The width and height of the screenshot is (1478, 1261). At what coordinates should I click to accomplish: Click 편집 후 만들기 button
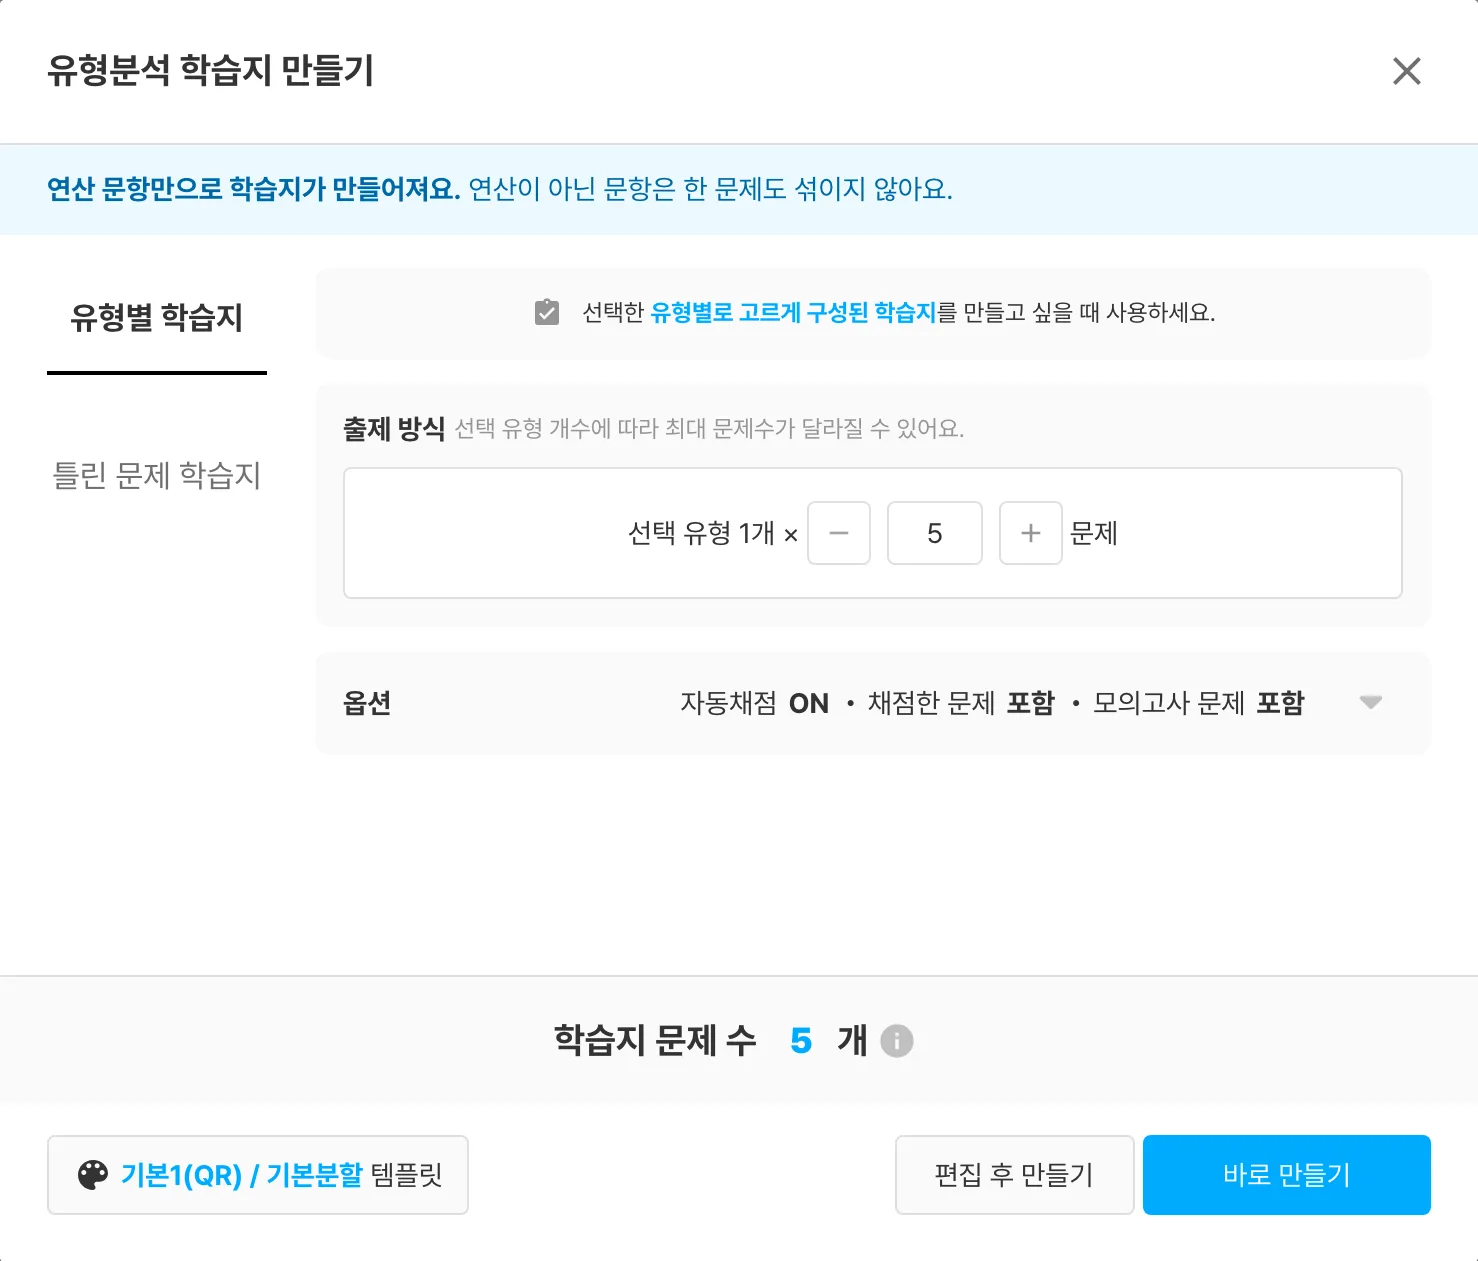[x=1015, y=1175]
